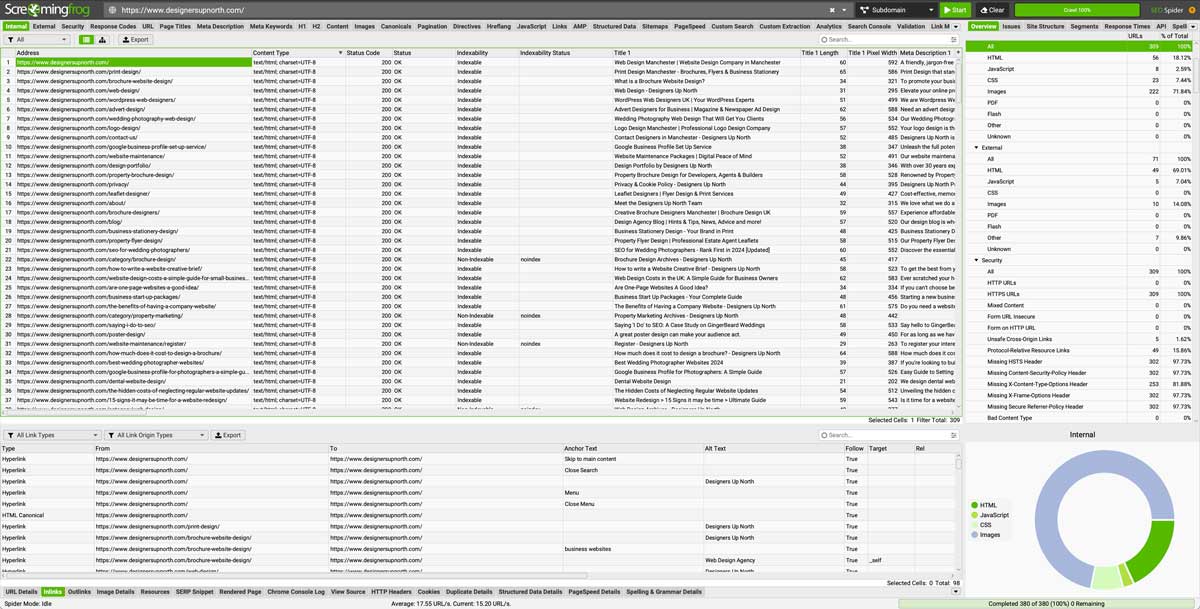Image resolution: width=1200 pixels, height=609 pixels.
Task: Open the Page Titles tab
Action: (175, 26)
